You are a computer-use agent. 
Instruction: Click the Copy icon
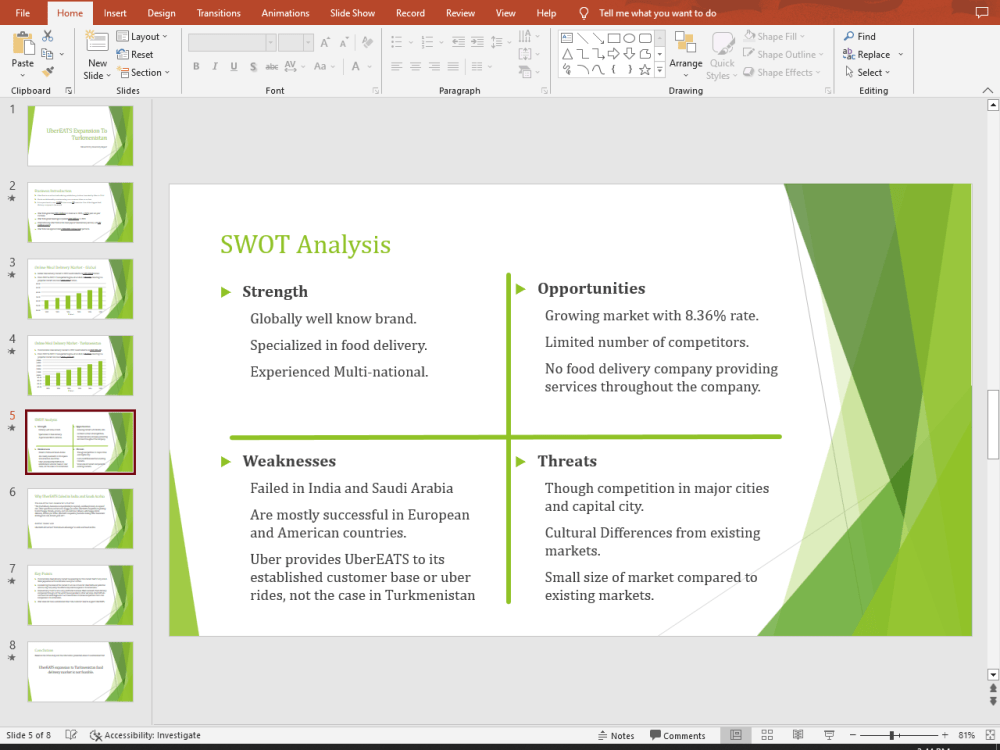click(47, 54)
